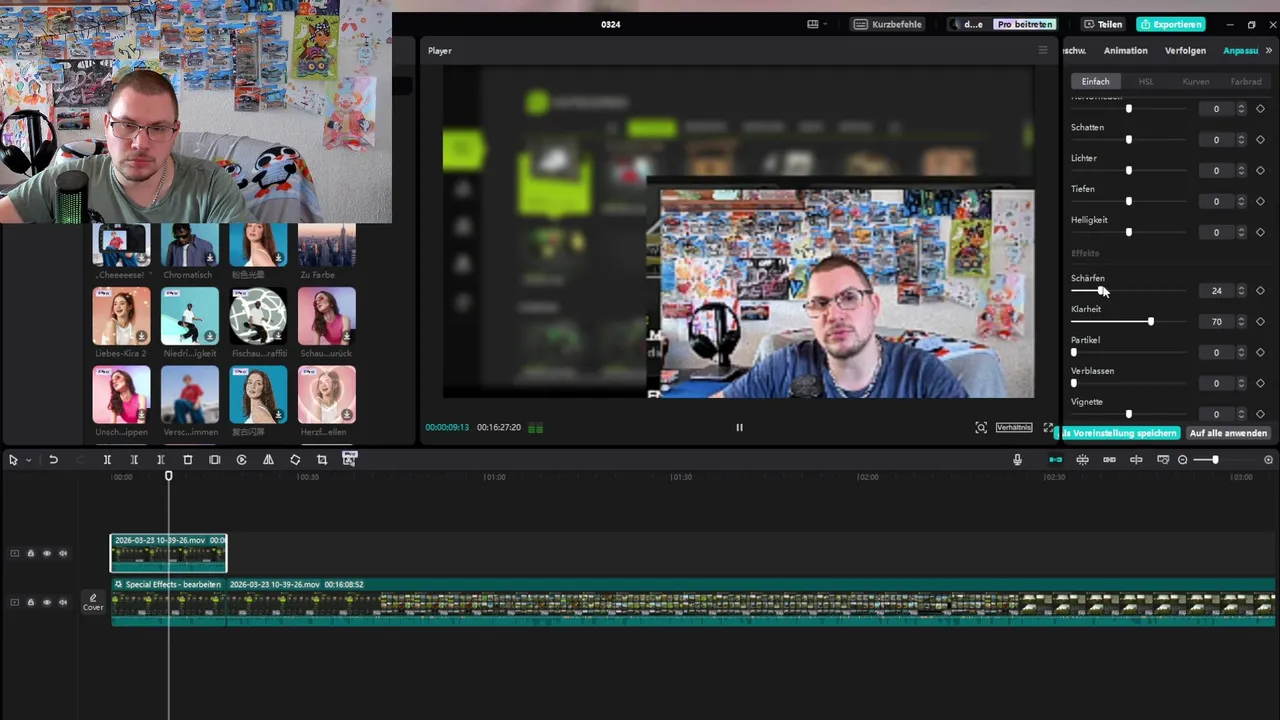The image size is (1280, 720).
Task: Click the timeline zoom slider handle
Action: (1215, 460)
